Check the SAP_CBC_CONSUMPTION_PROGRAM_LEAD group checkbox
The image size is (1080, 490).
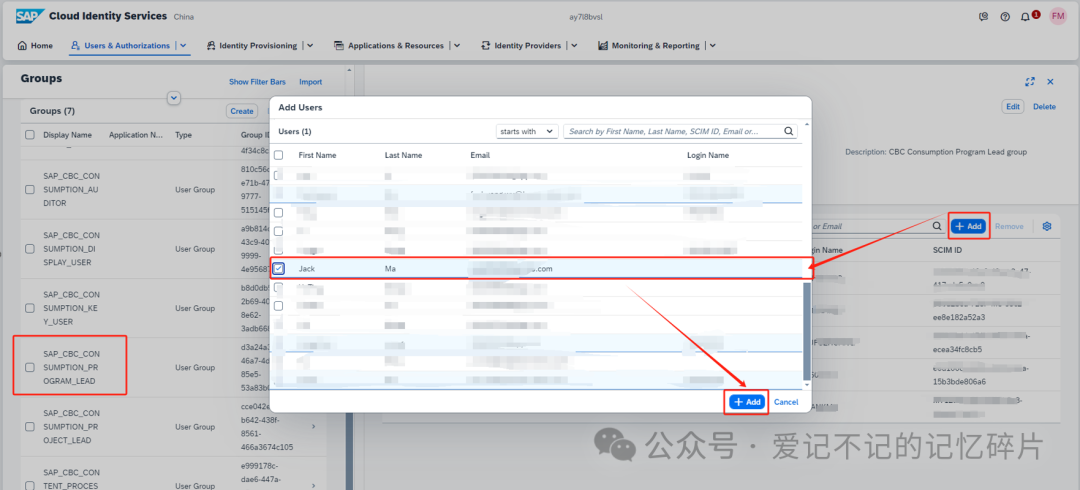(x=30, y=367)
